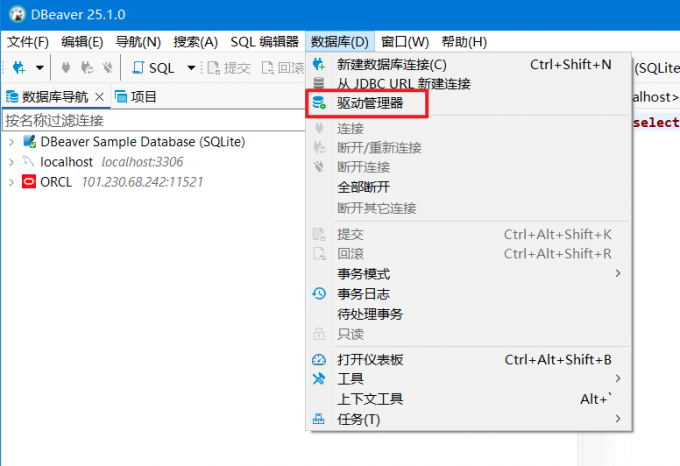This screenshot has width=680, height=466.
Task: Select DBeaver Sample Database (SQLite) connection
Action: (143, 142)
